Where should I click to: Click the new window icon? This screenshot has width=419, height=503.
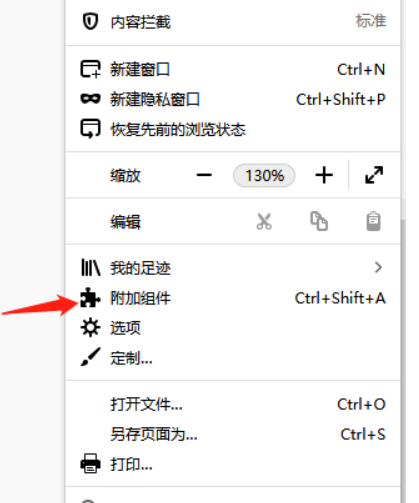(x=90, y=69)
